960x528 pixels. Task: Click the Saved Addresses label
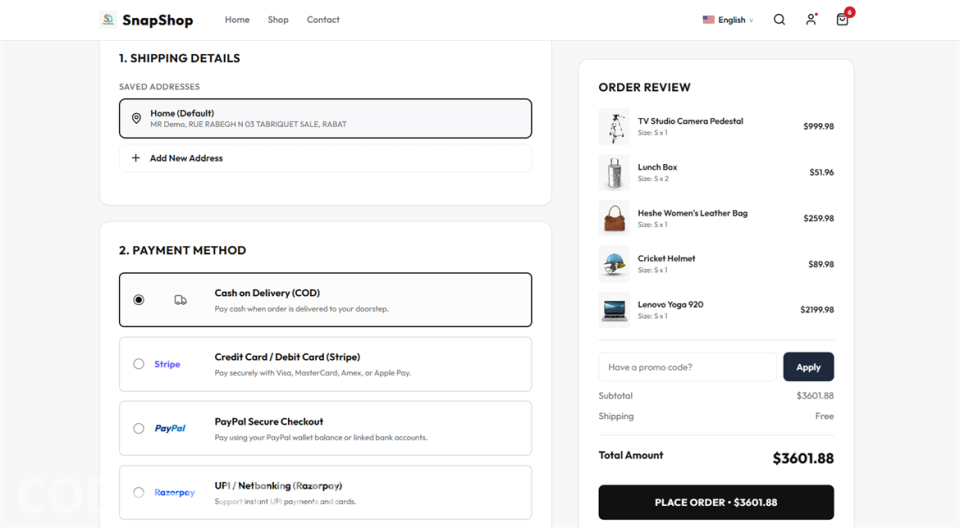coord(159,87)
